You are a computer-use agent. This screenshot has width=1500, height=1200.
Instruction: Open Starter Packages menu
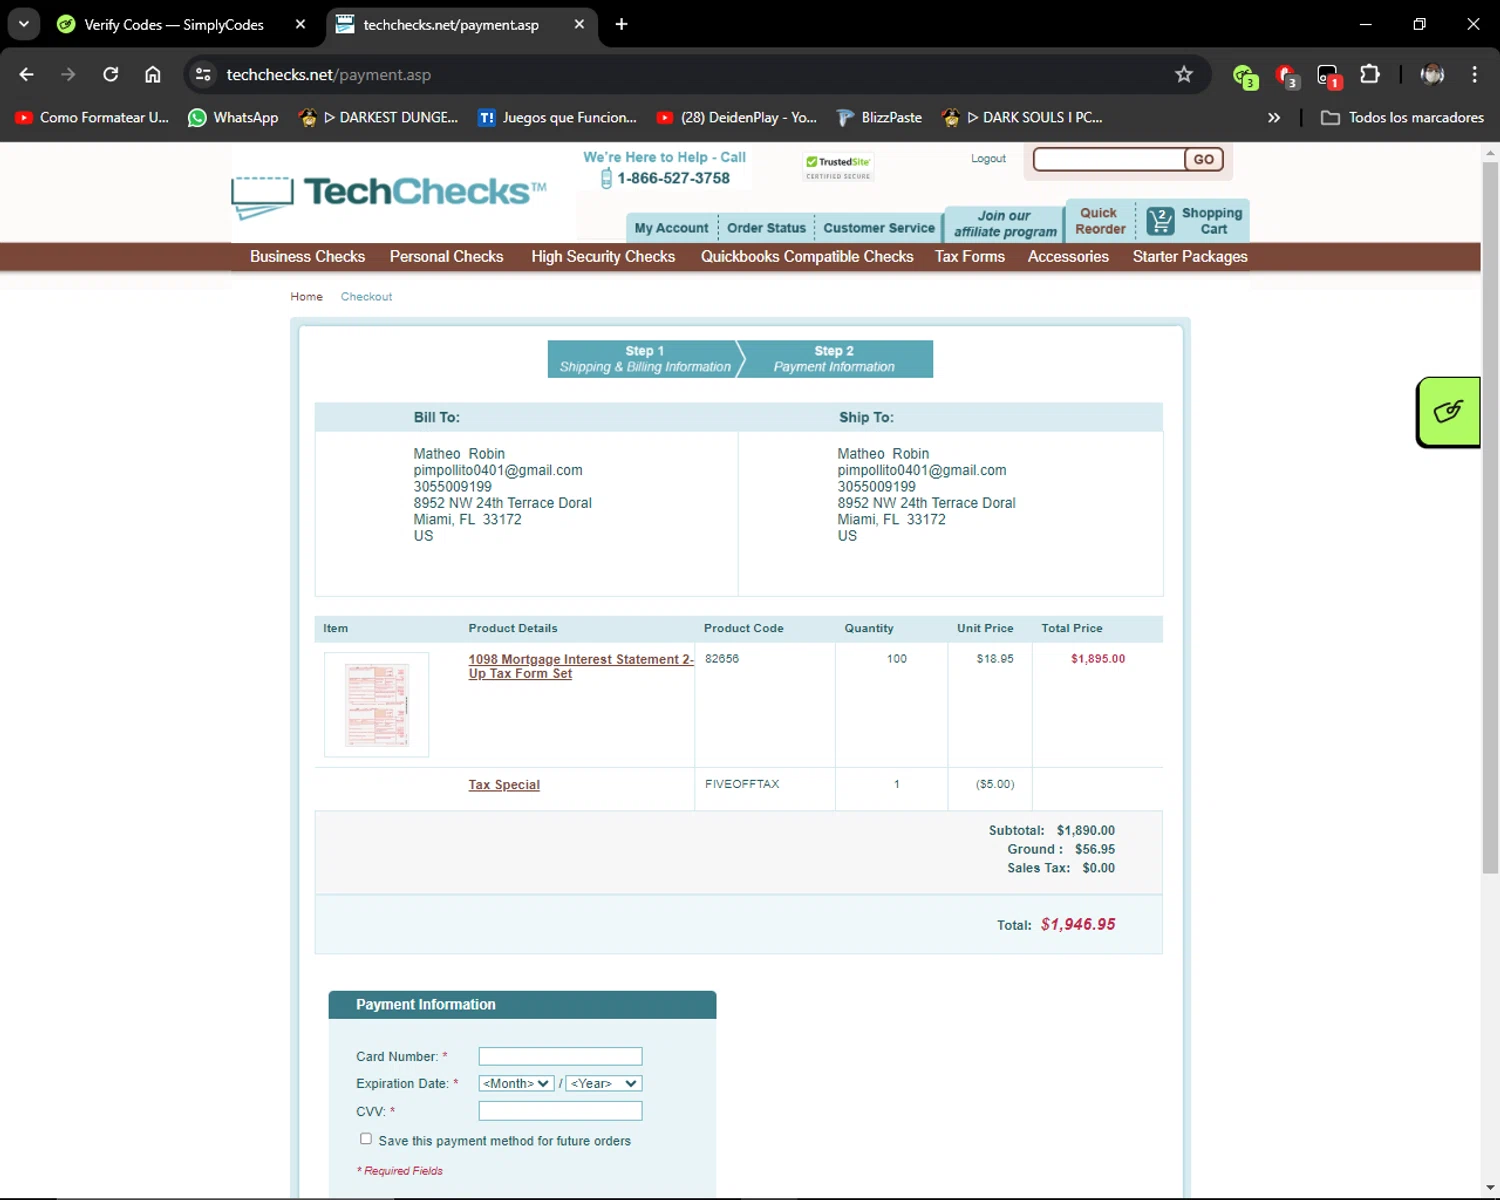[x=1190, y=257]
